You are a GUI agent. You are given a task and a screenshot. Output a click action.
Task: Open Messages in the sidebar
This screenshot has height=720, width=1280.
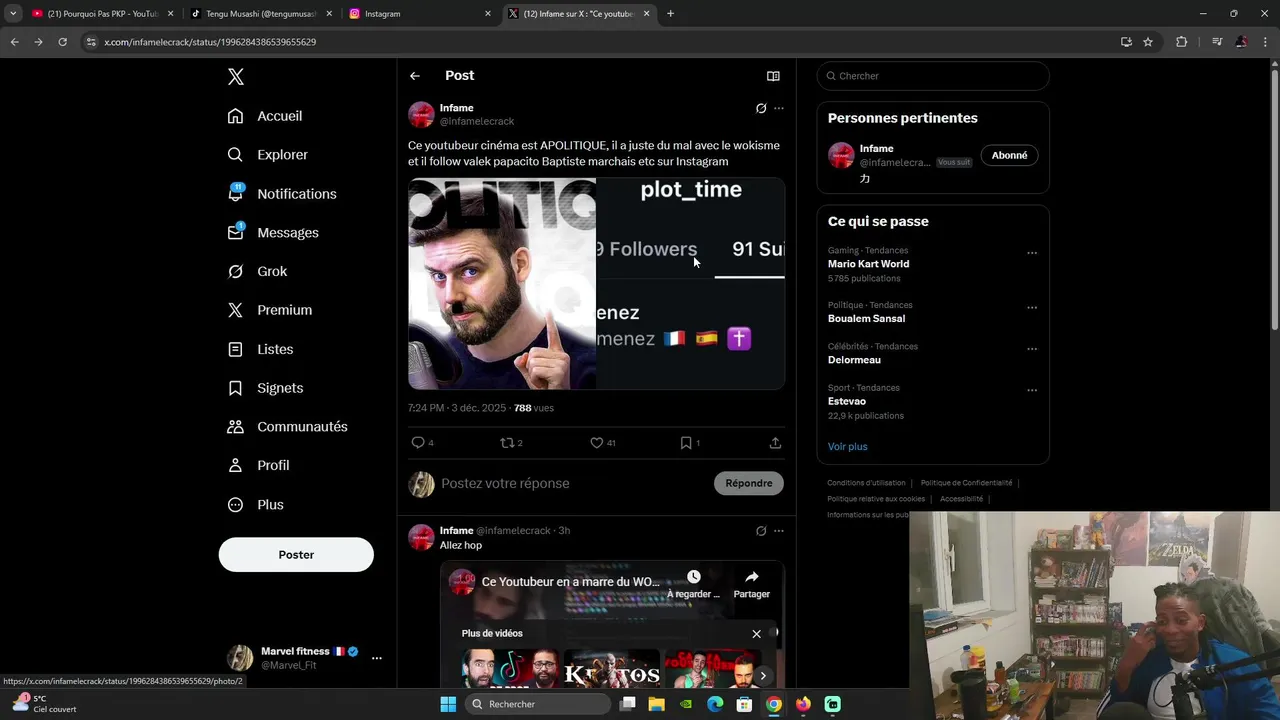[272, 233]
